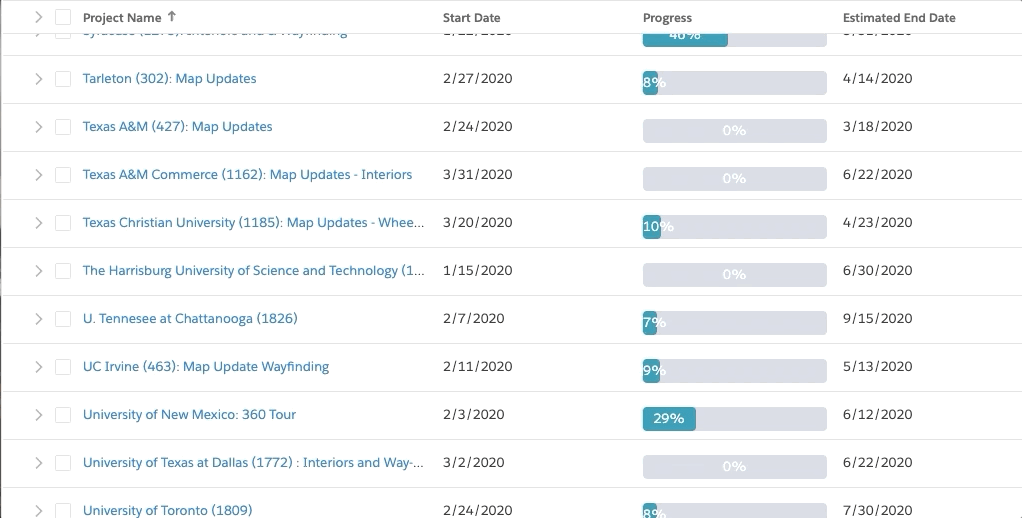
Task: Click Texas Christian University's 10% progress bar
Action: coord(735,227)
